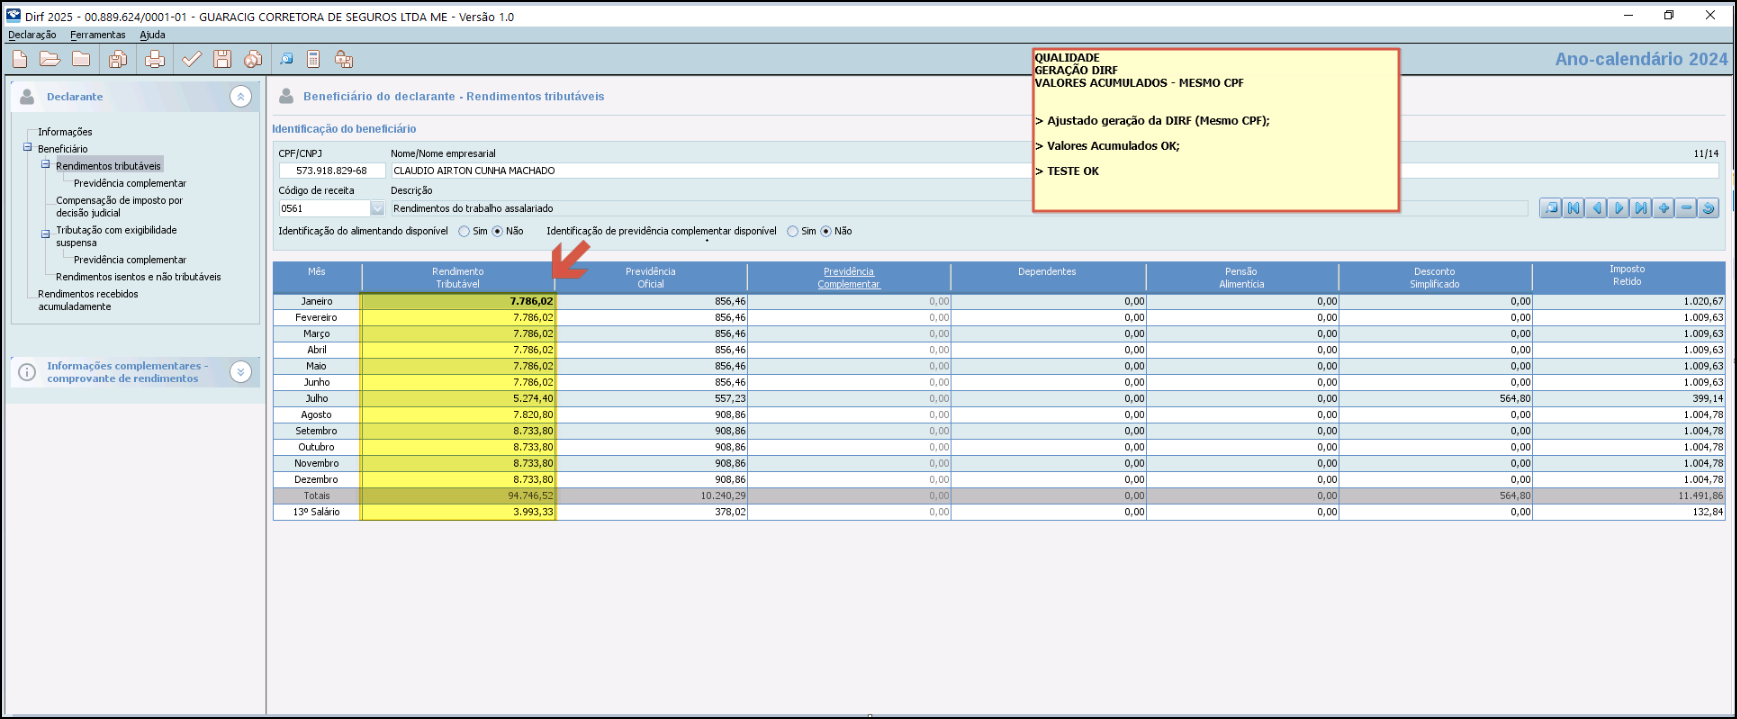The image size is (1737, 719).
Task: Click the Rendimento Tributável column header
Action: tap(458, 278)
